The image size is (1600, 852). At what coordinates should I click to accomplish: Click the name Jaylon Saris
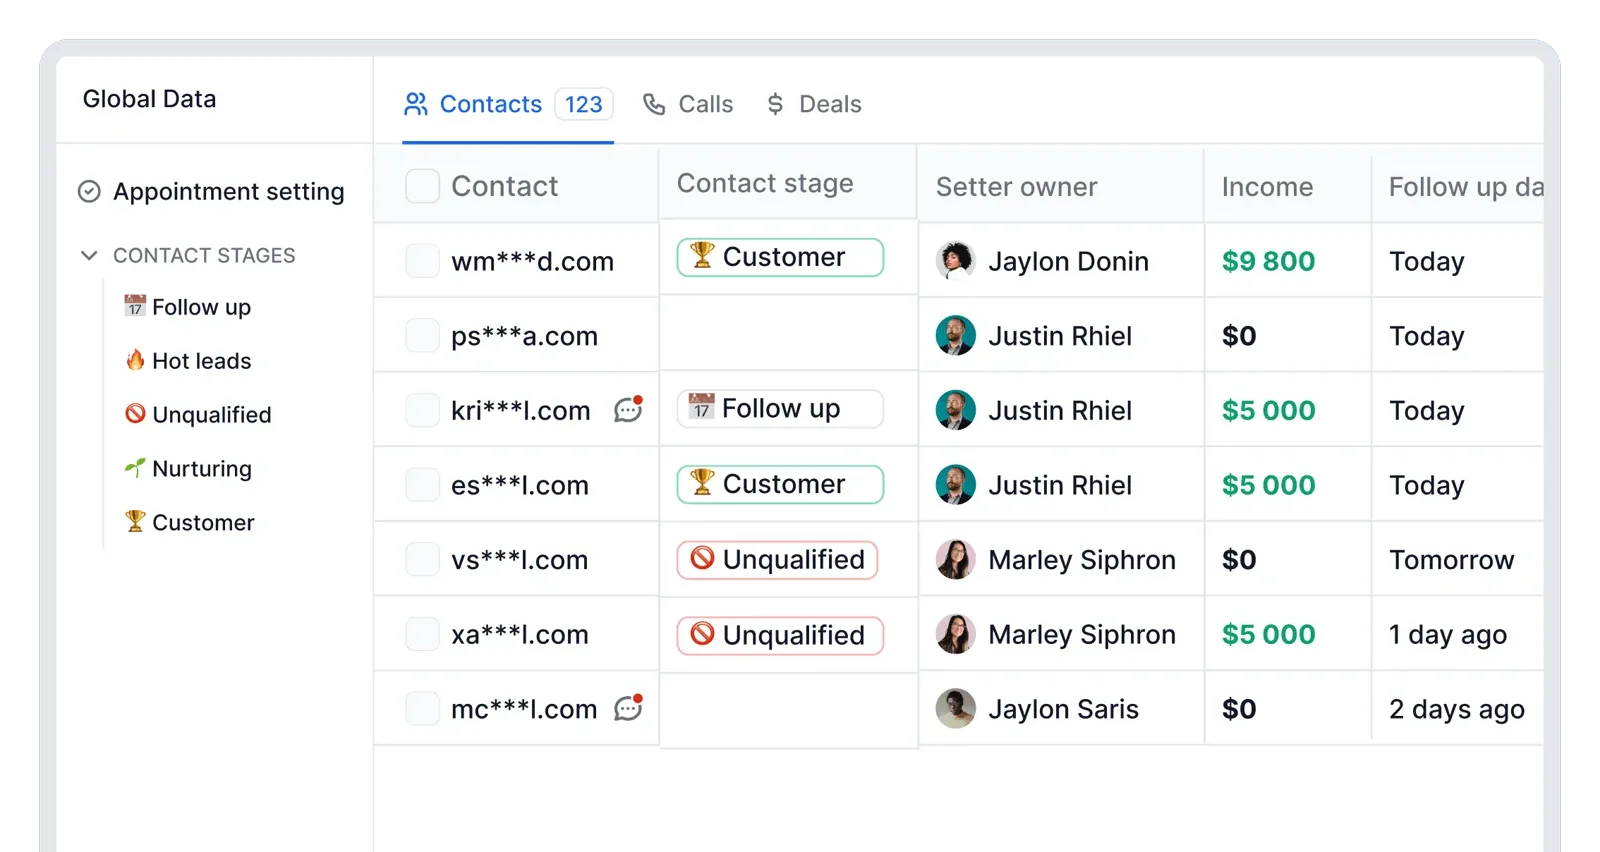coord(1063,709)
